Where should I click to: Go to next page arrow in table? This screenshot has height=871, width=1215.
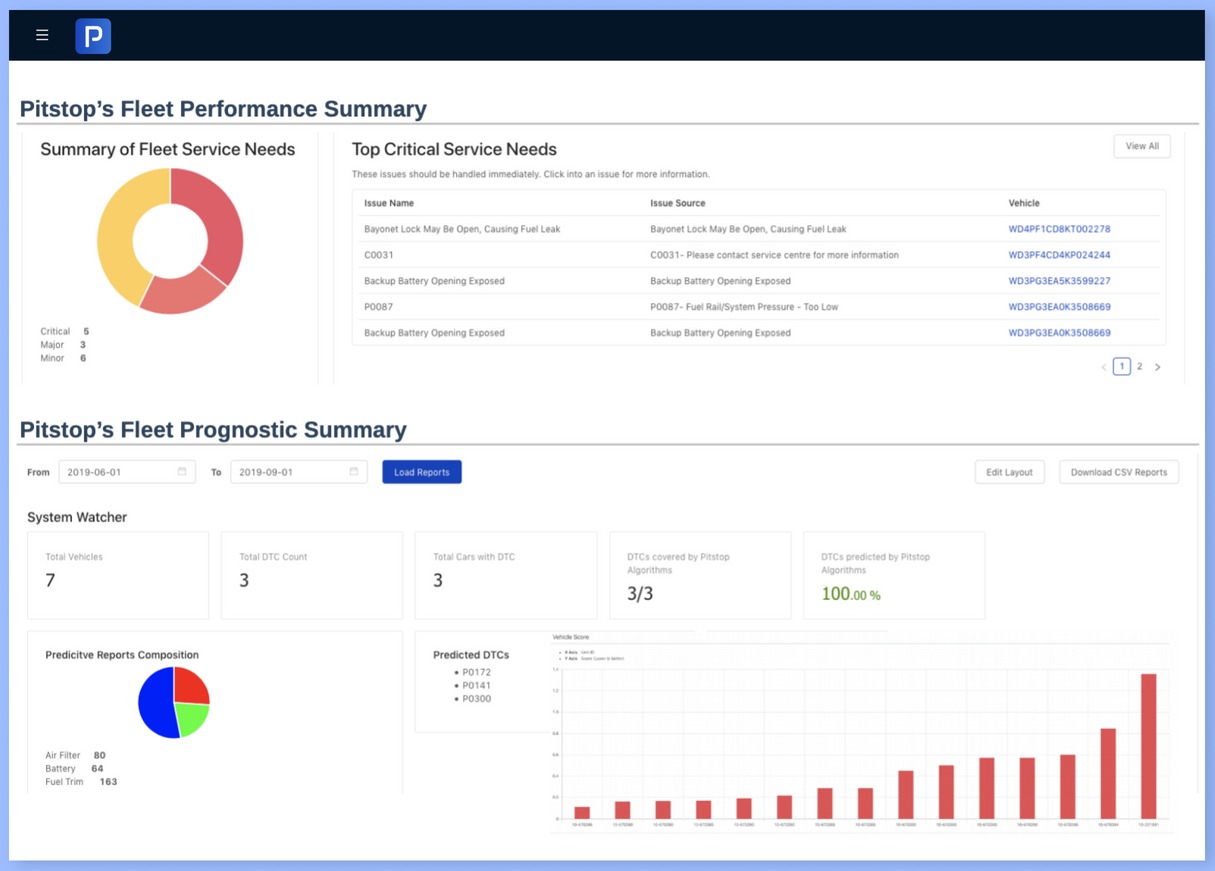point(1158,367)
